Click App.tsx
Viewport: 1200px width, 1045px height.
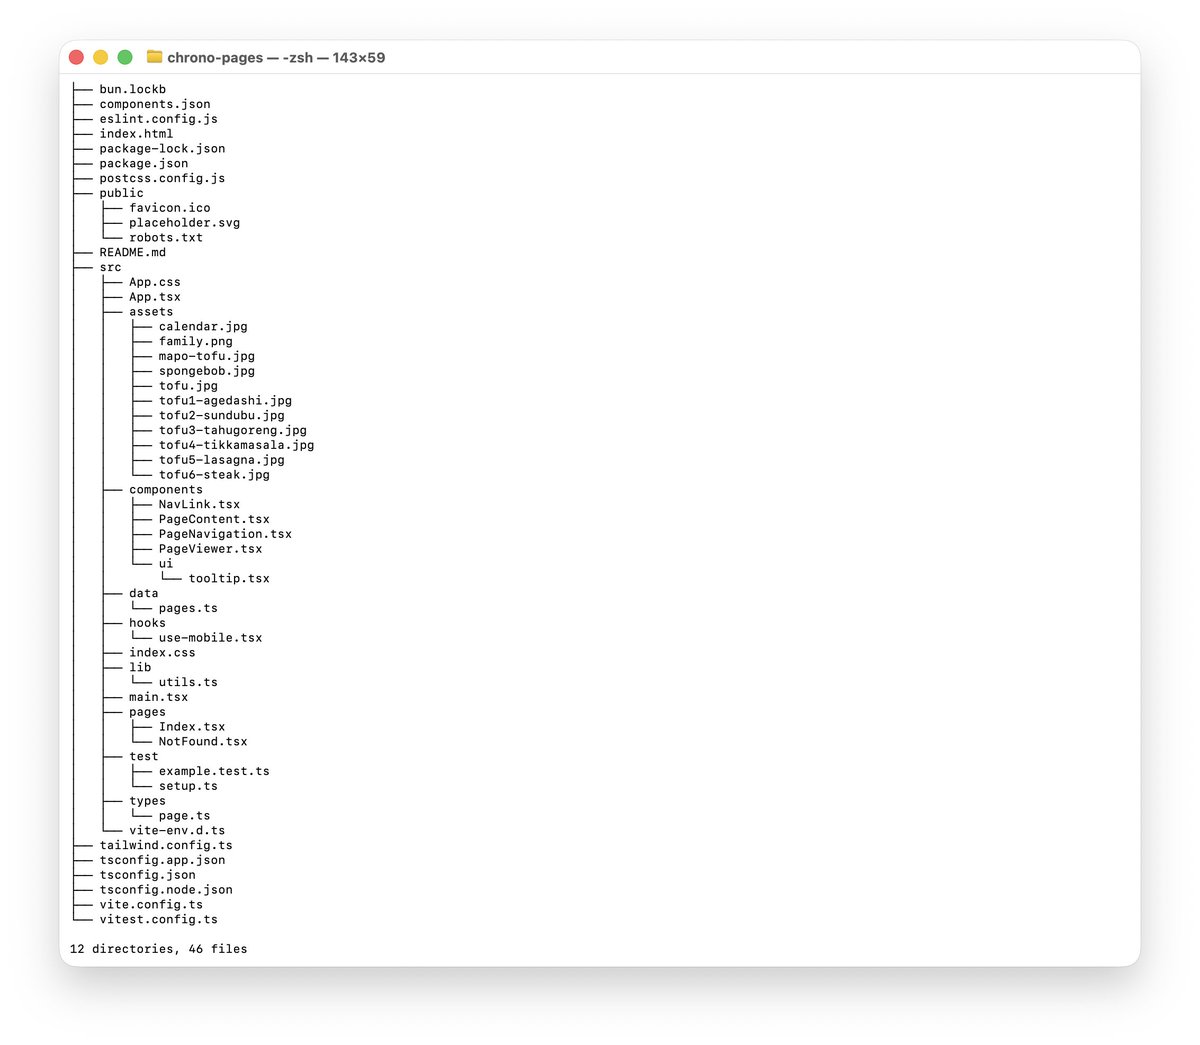coord(155,297)
